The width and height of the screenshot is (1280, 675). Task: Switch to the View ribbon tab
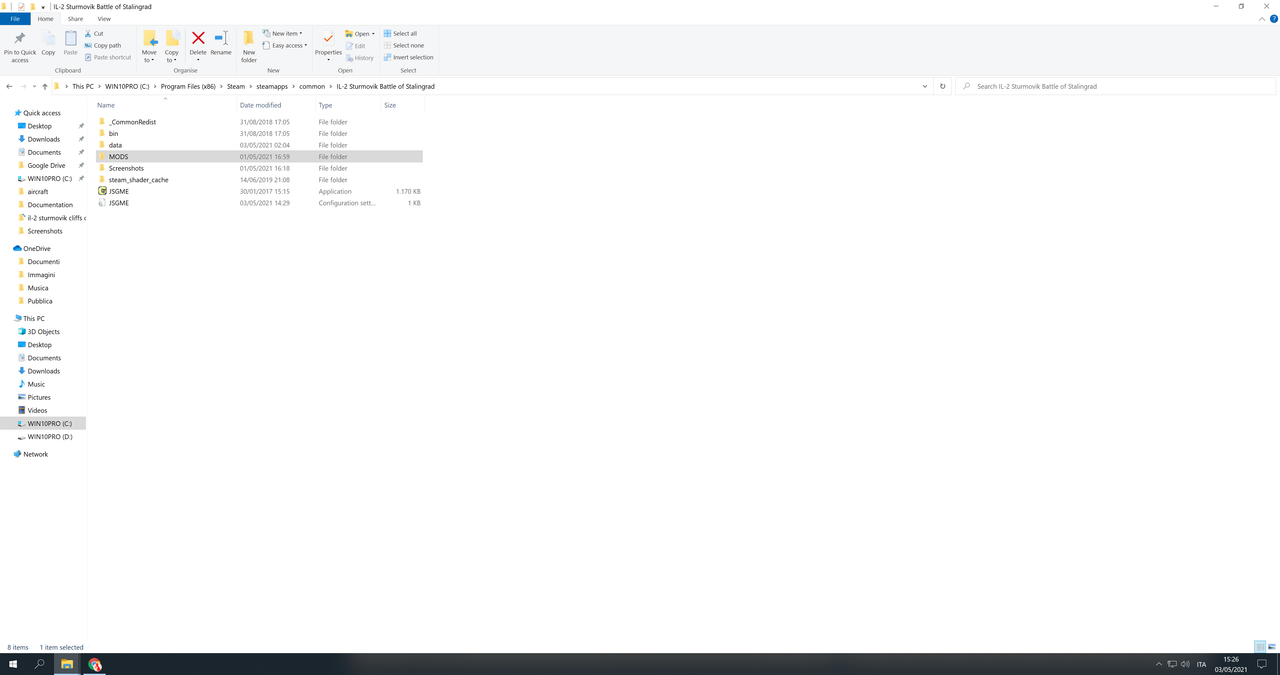click(x=104, y=18)
